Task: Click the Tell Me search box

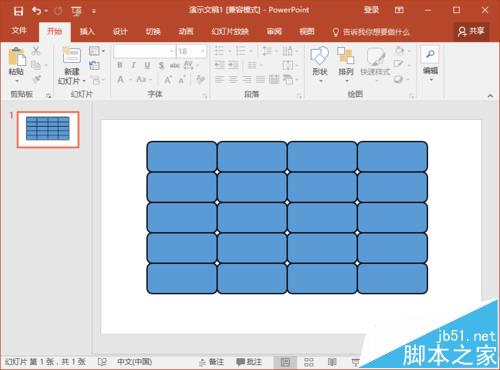Action: (371, 32)
